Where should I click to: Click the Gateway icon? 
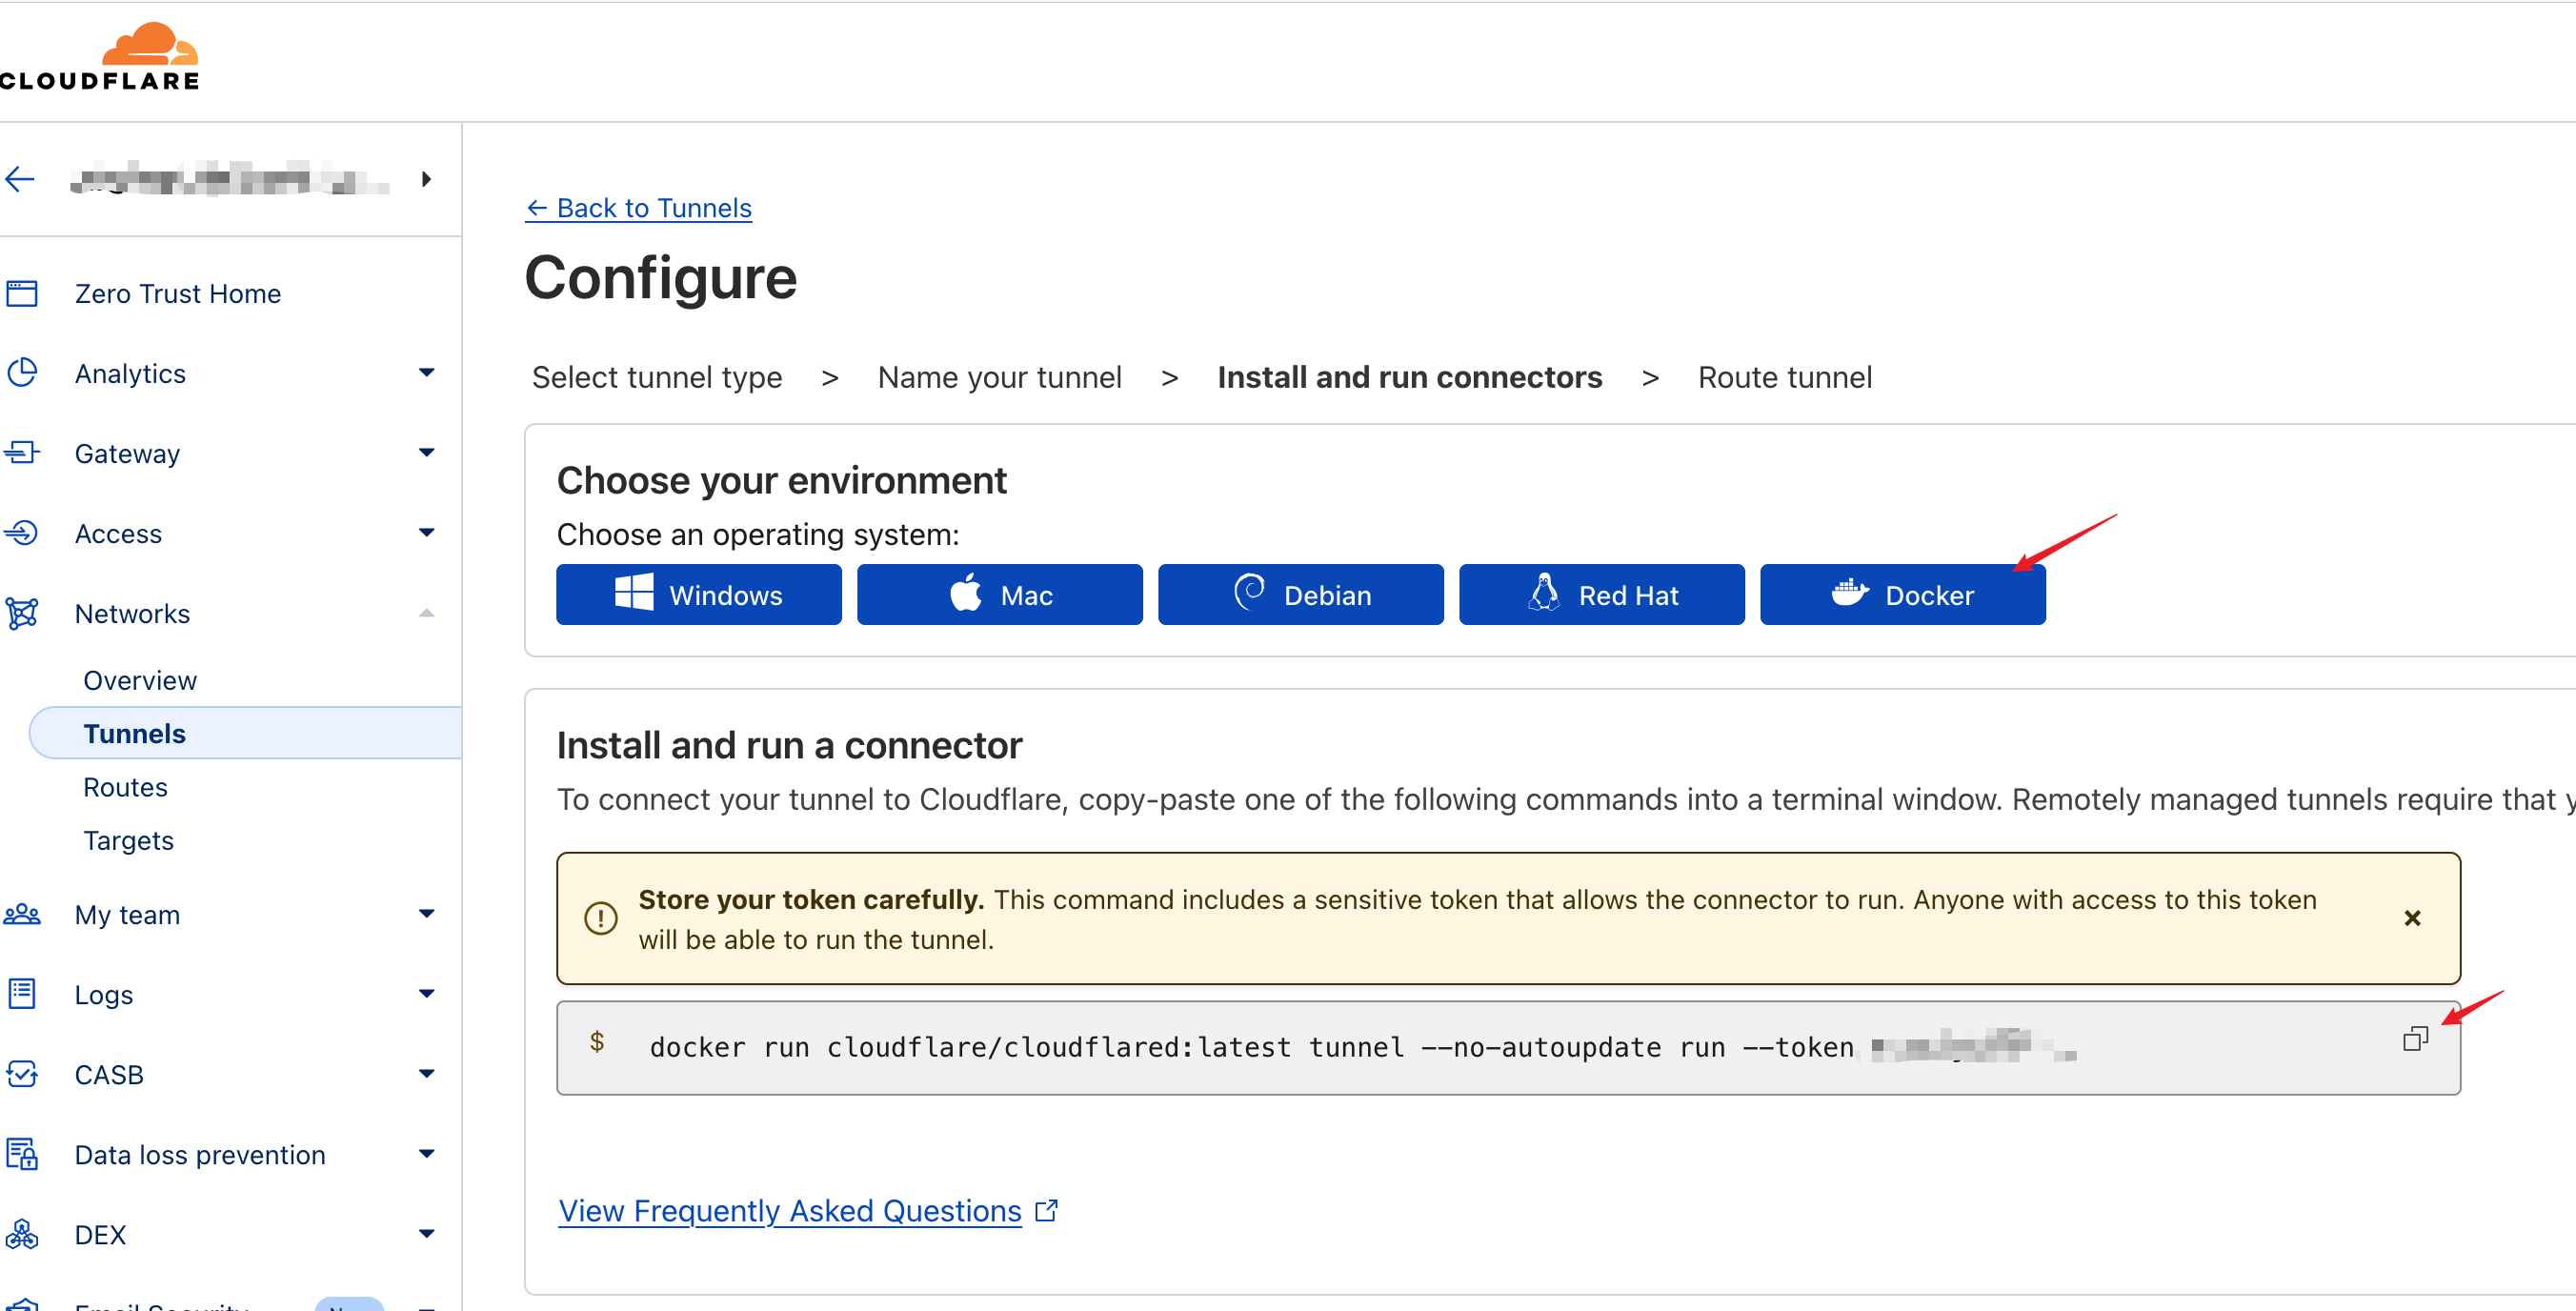22,453
